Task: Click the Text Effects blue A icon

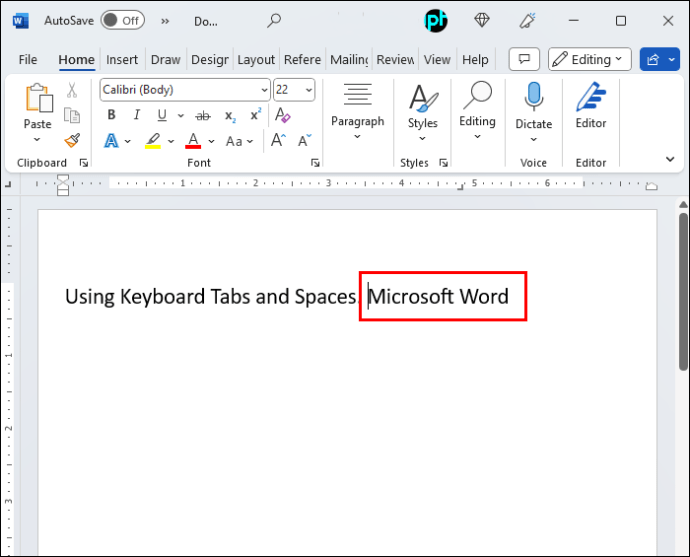Action: [x=111, y=141]
